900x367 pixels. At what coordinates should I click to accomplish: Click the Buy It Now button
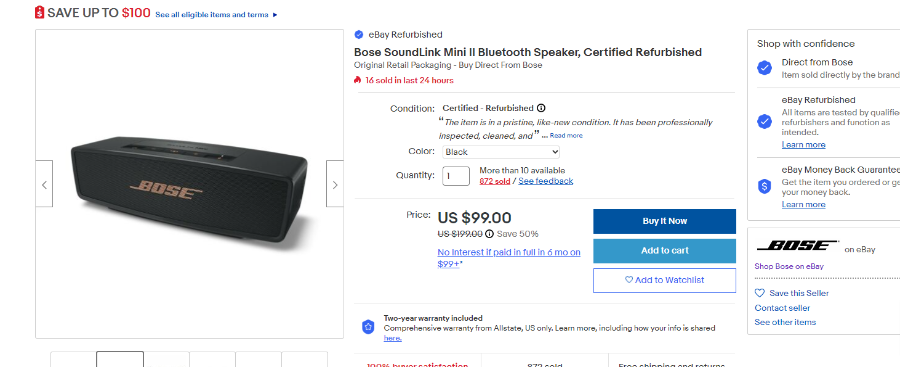point(664,221)
